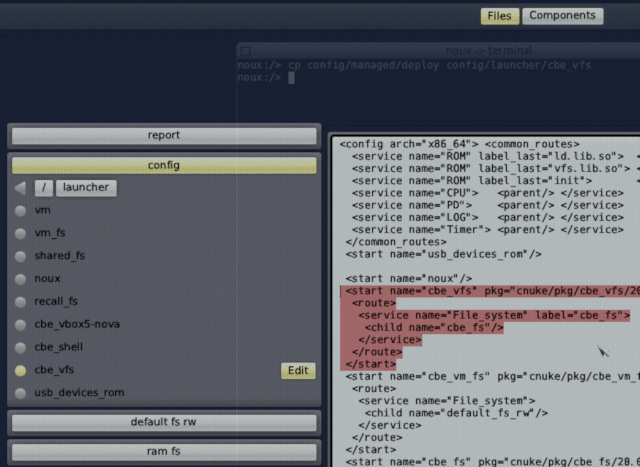Edit the cbe_vfs file
Image resolution: width=640 pixels, height=467 pixels.
tap(298, 371)
